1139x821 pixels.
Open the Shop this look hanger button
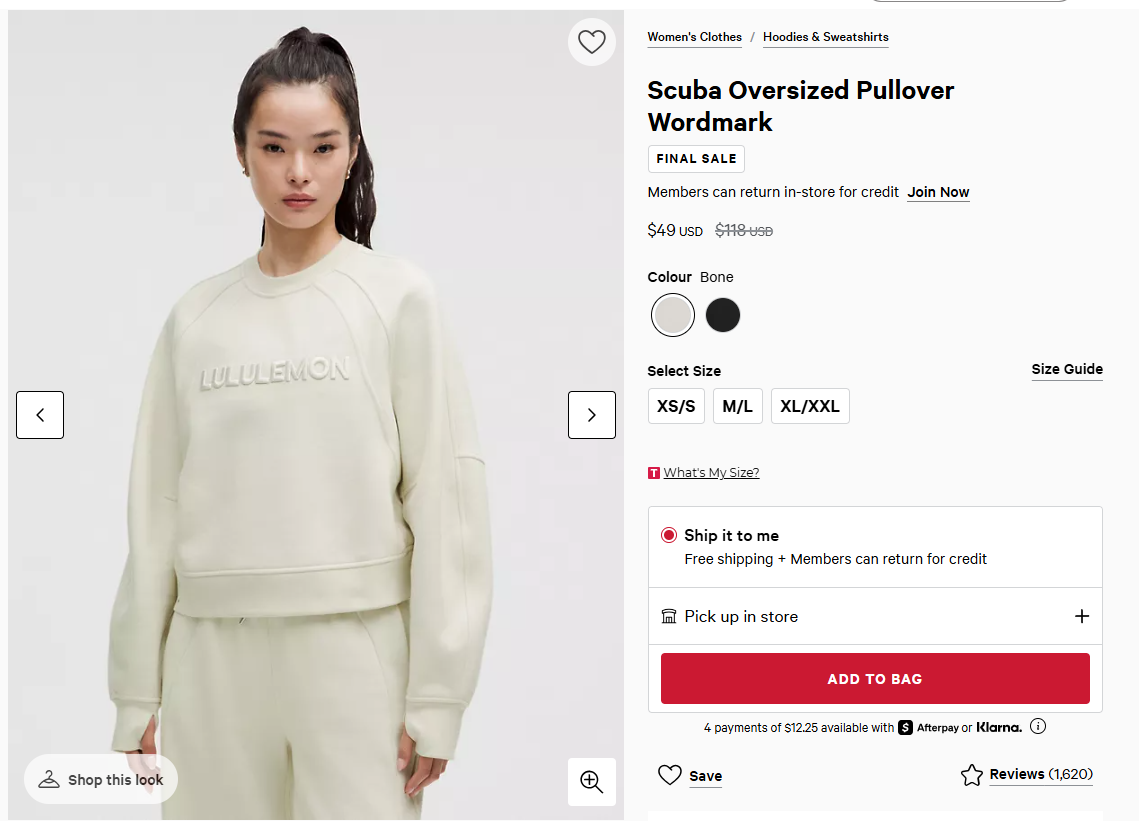101,780
